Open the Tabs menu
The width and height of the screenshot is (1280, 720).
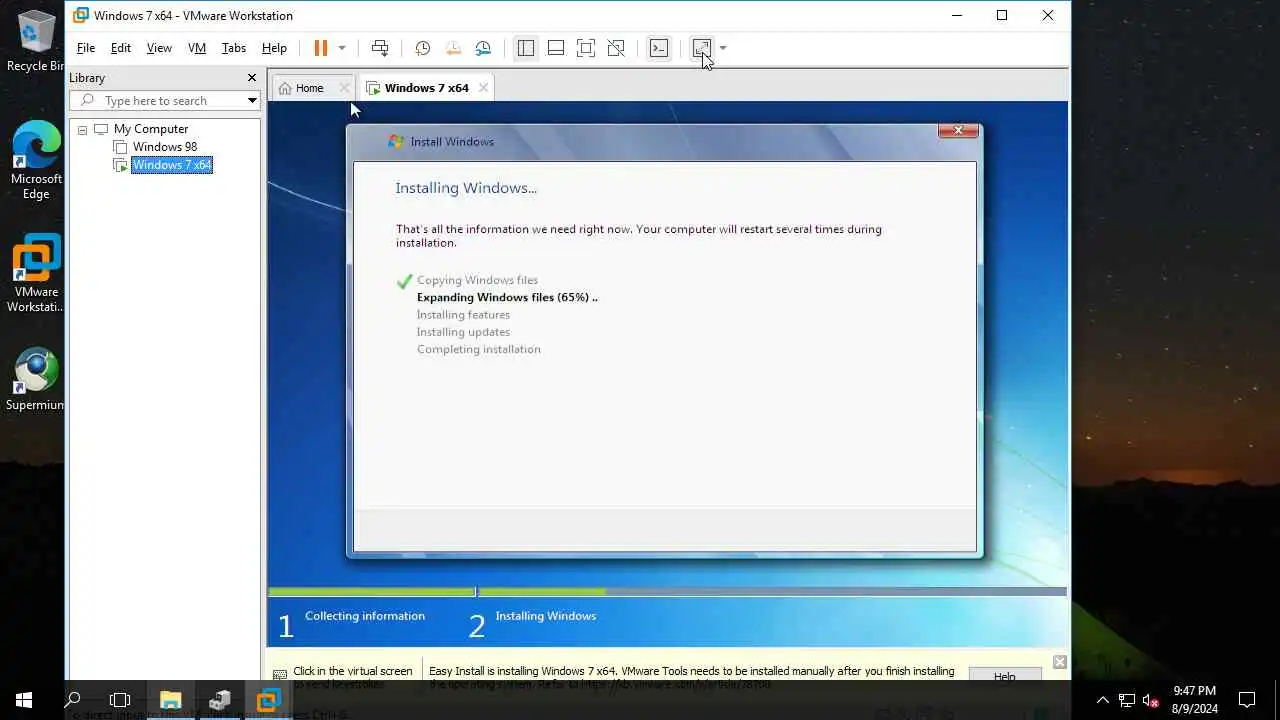(234, 48)
